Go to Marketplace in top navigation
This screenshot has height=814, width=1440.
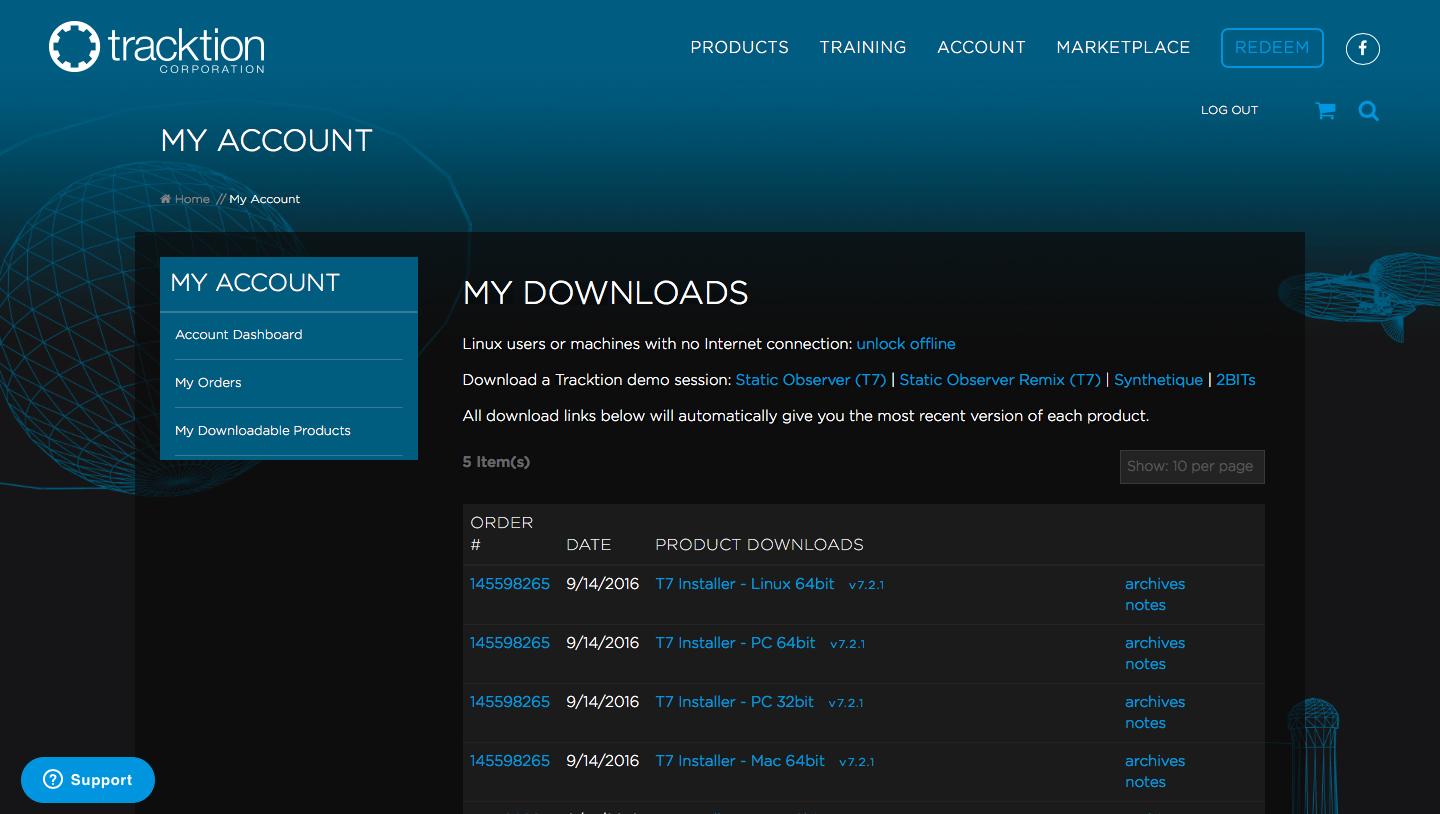tap(1122, 47)
